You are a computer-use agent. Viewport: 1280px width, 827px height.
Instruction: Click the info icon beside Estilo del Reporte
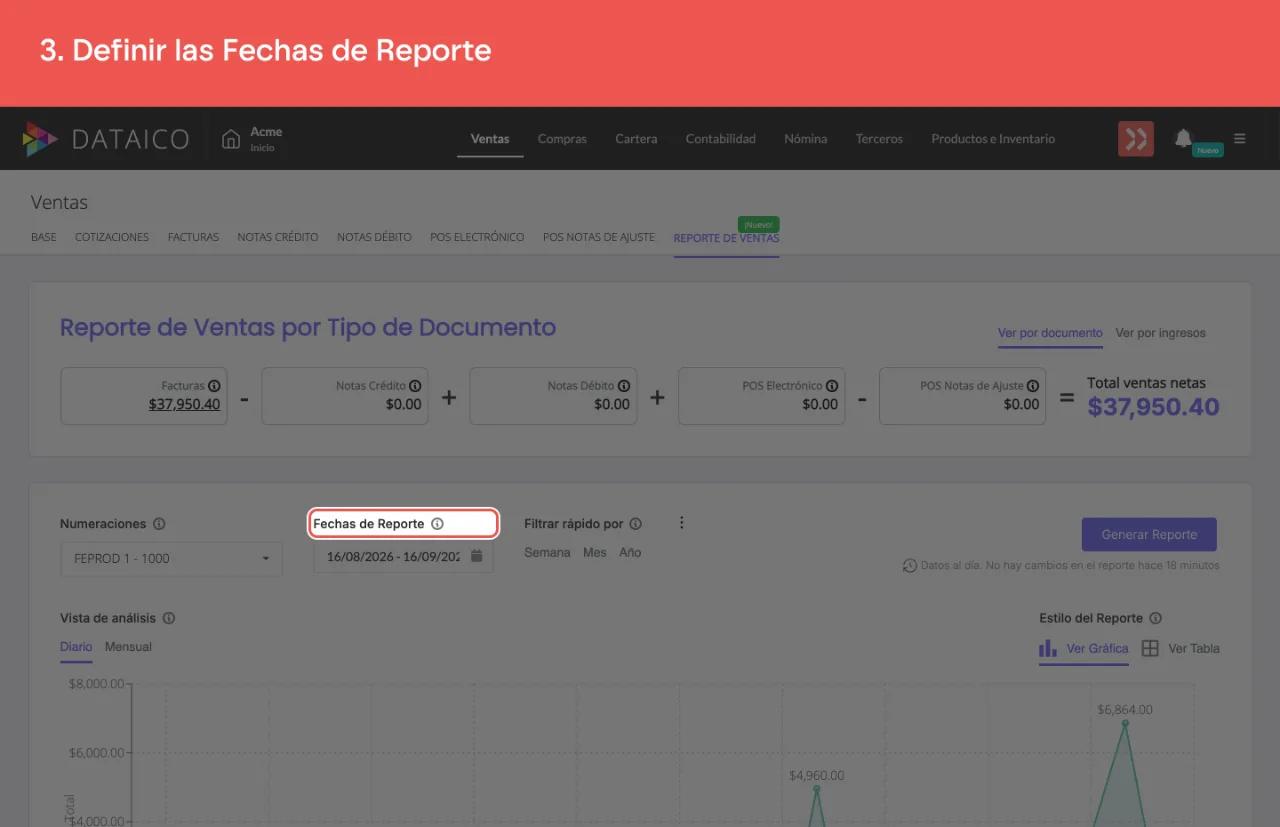pyautogui.click(x=1156, y=619)
